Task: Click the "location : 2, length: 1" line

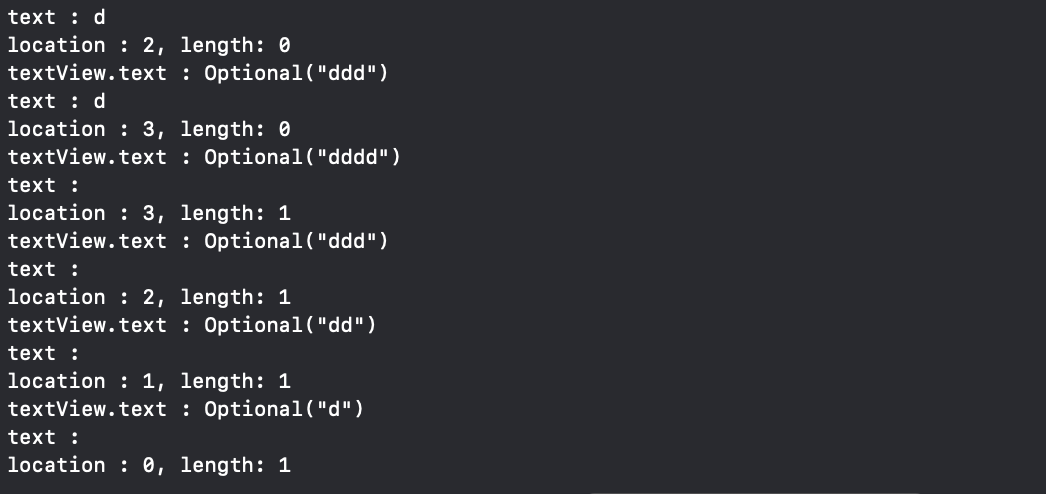Action: (149, 297)
